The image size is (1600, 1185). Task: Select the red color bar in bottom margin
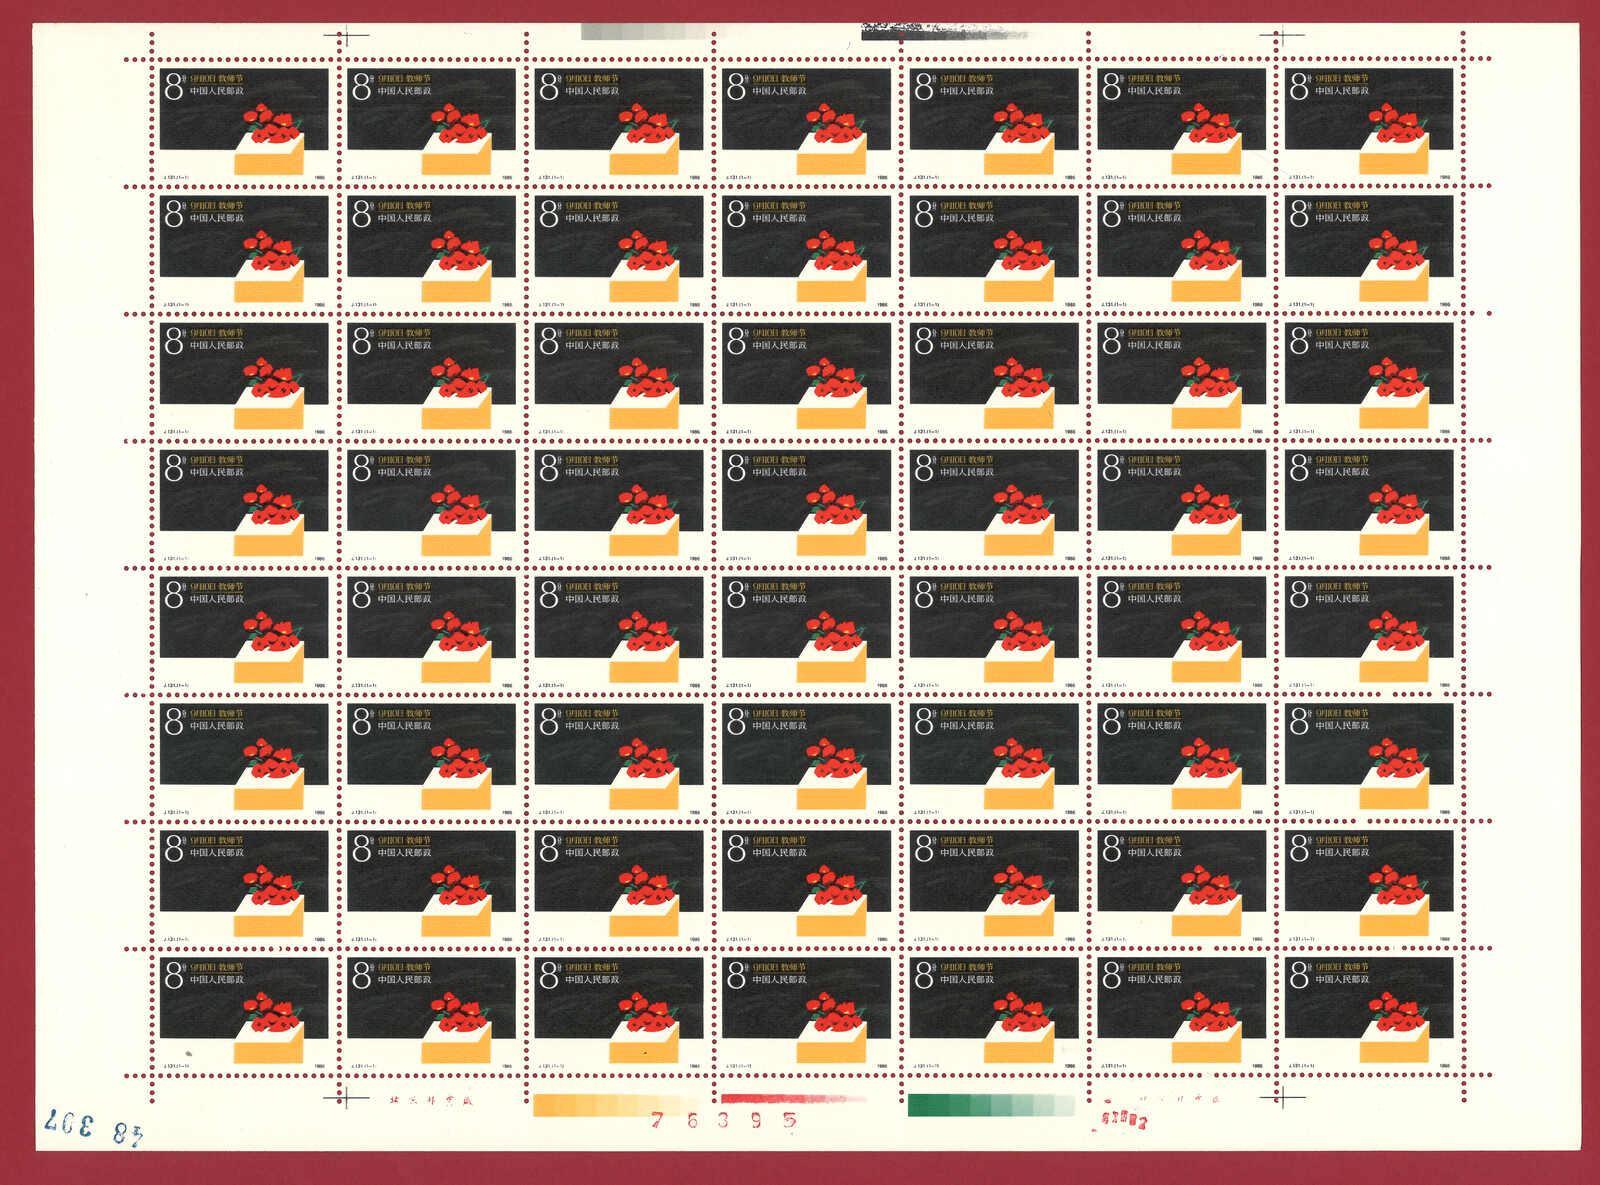click(792, 1099)
